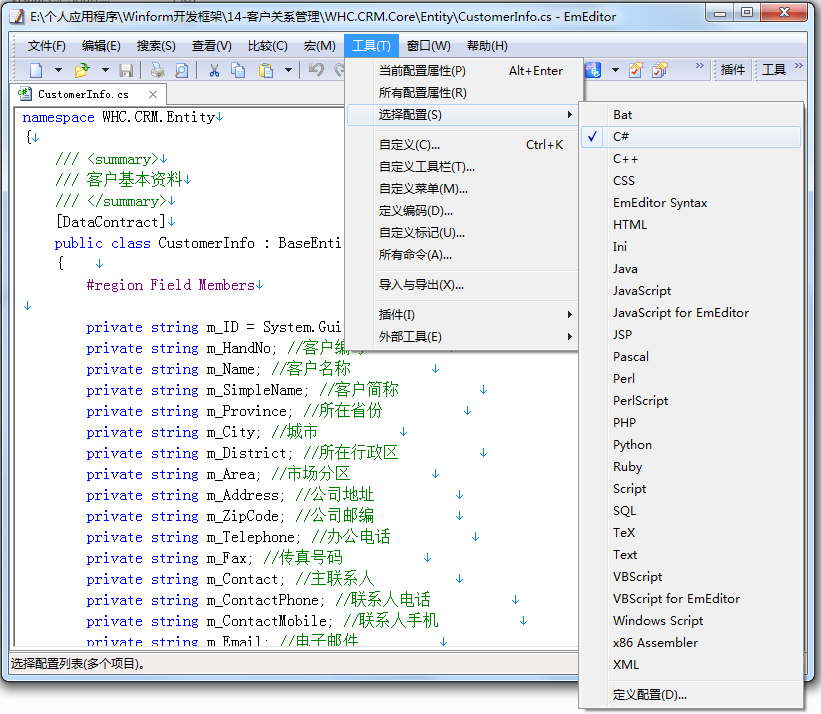Open the 编辑(E) menu
821x714 pixels.
coord(101,46)
